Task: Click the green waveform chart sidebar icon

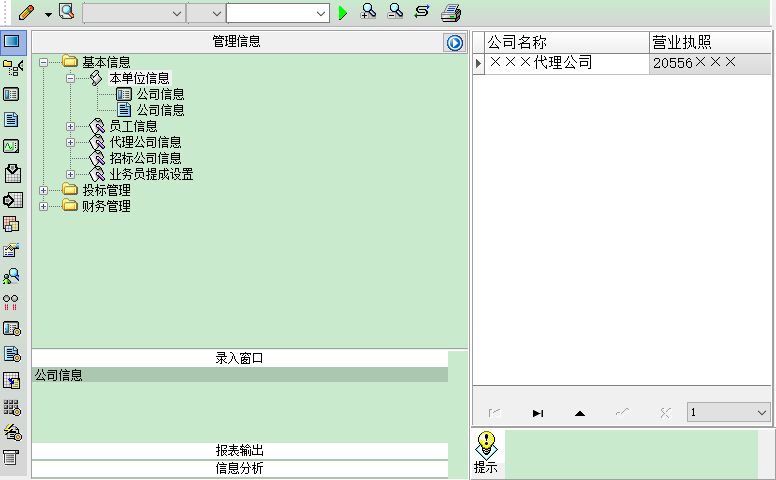Action: pos(11,146)
